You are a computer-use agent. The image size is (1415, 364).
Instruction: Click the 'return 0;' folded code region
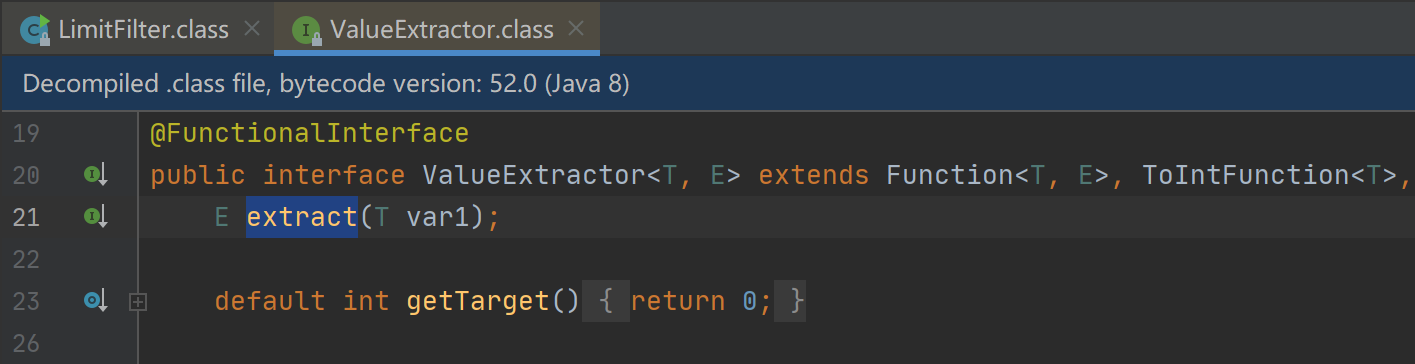pos(693,300)
